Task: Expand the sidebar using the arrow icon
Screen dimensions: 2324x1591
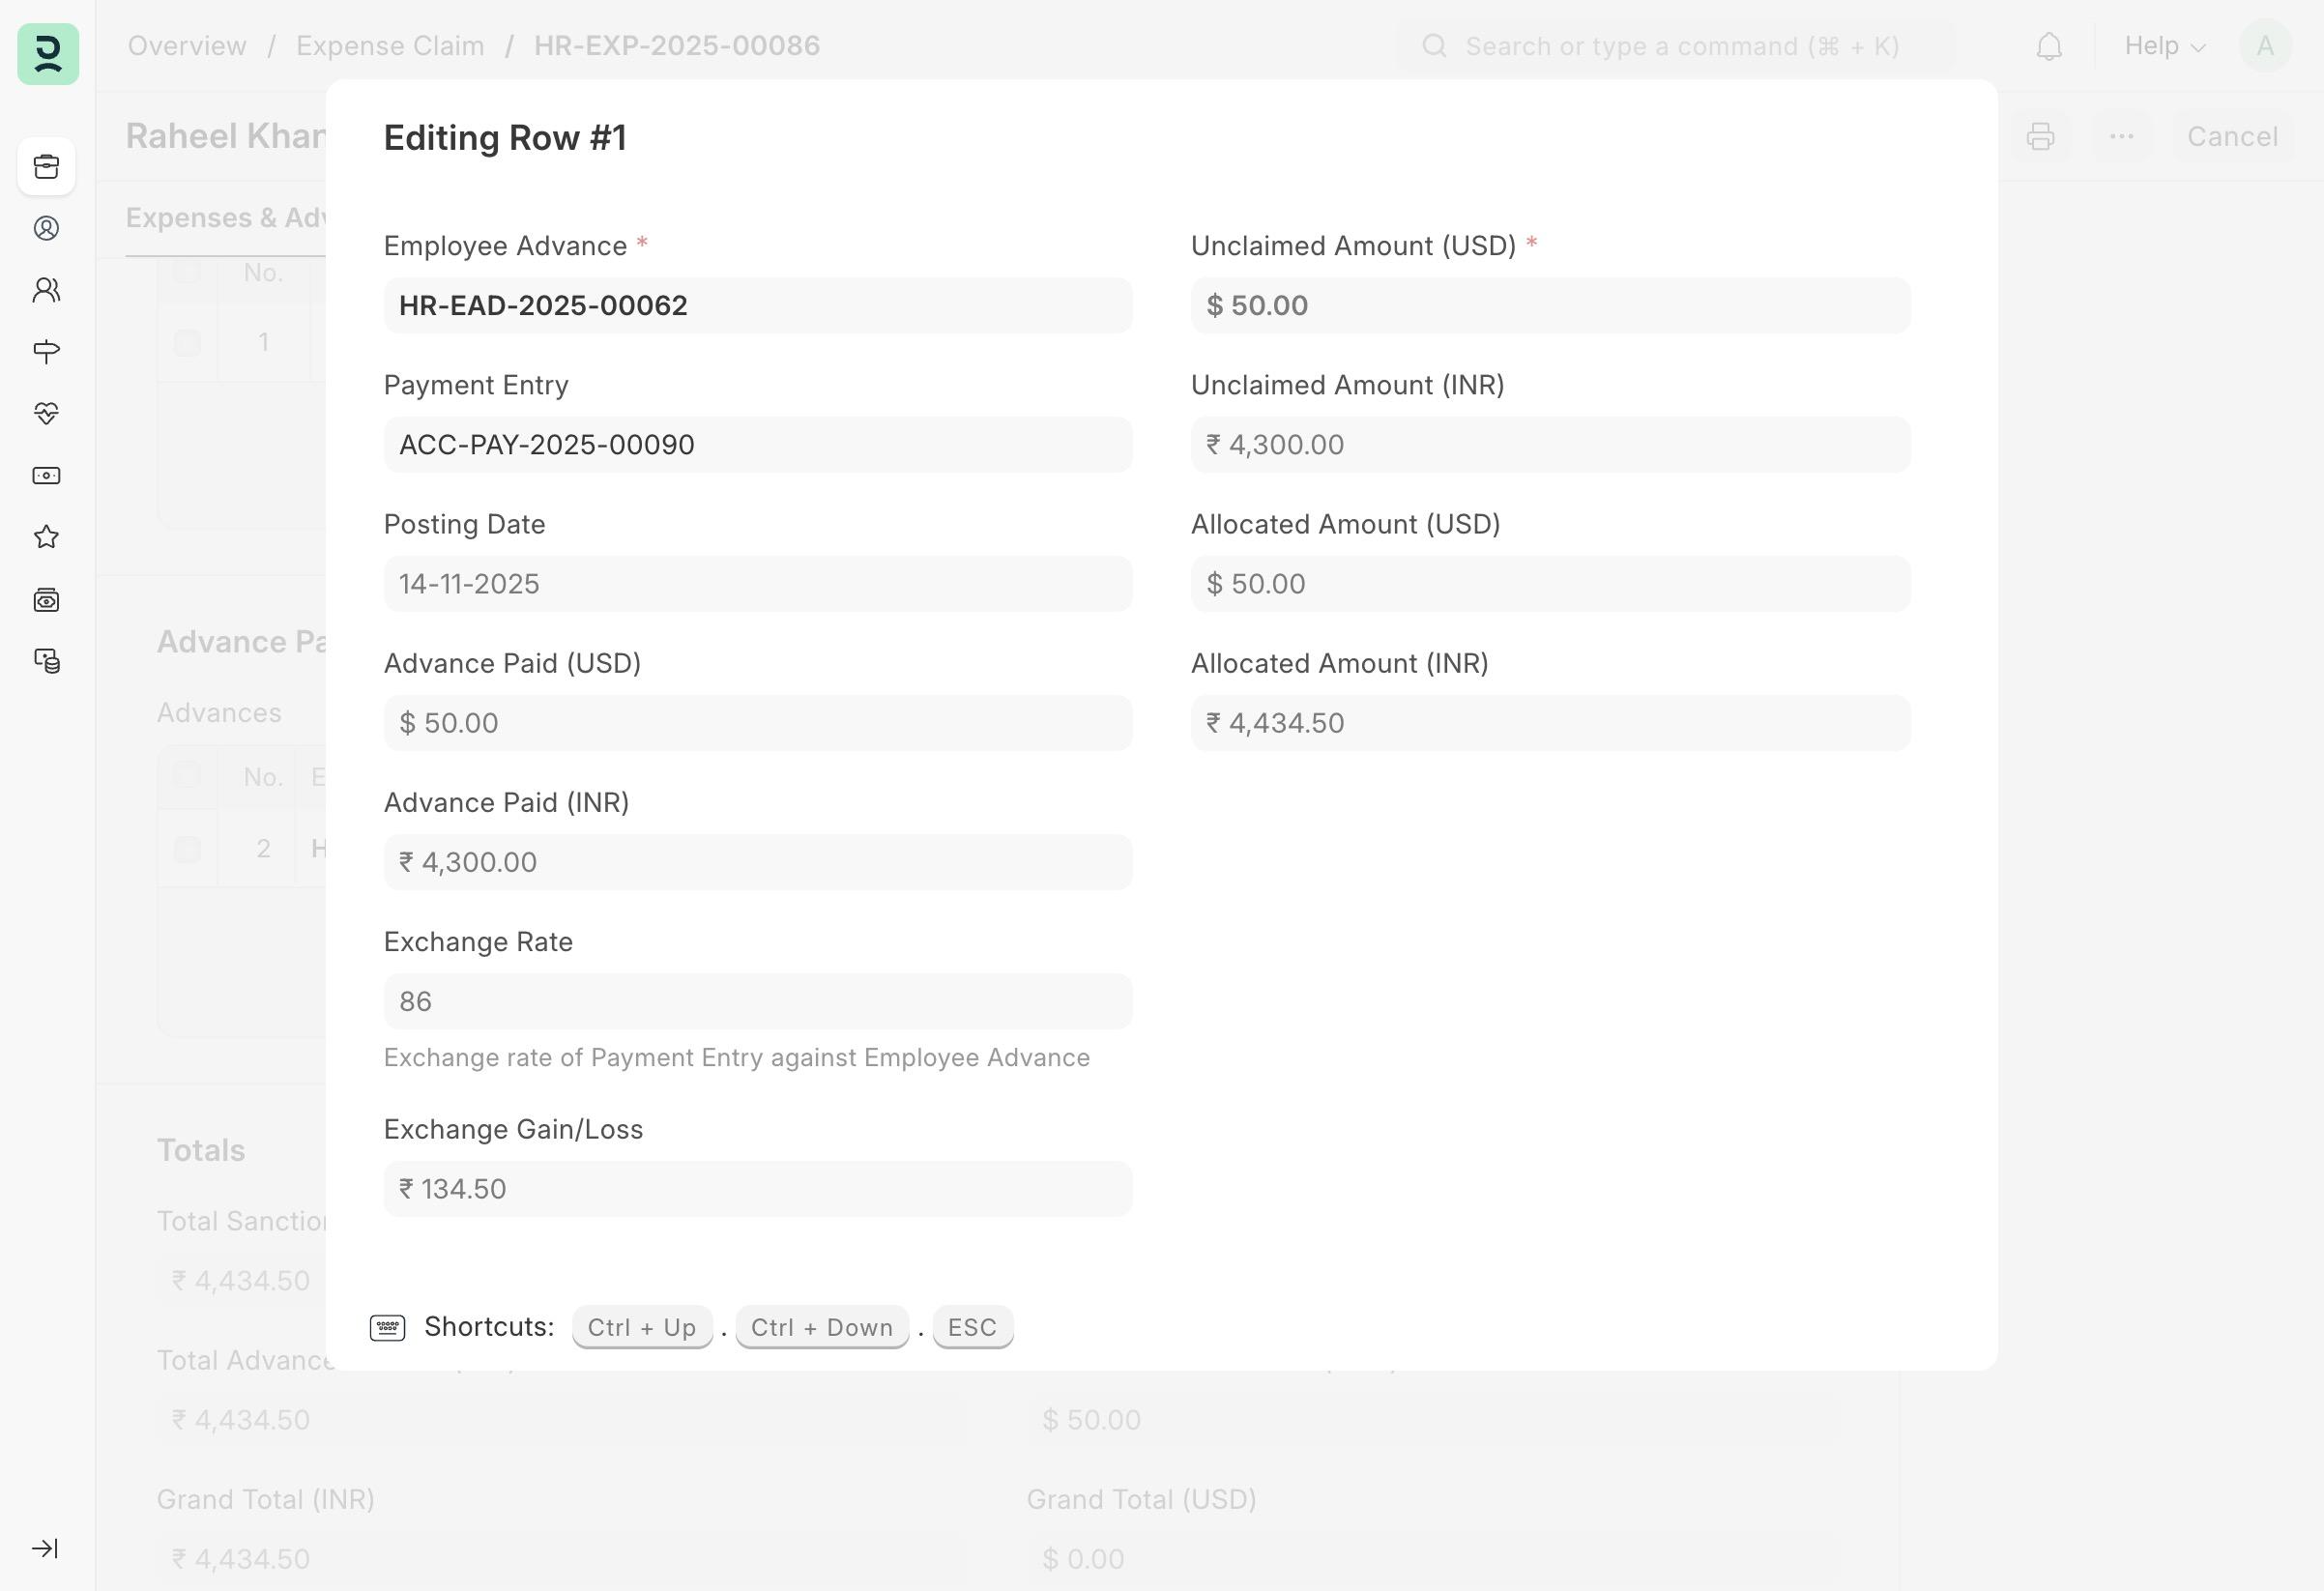Action: (46, 1548)
